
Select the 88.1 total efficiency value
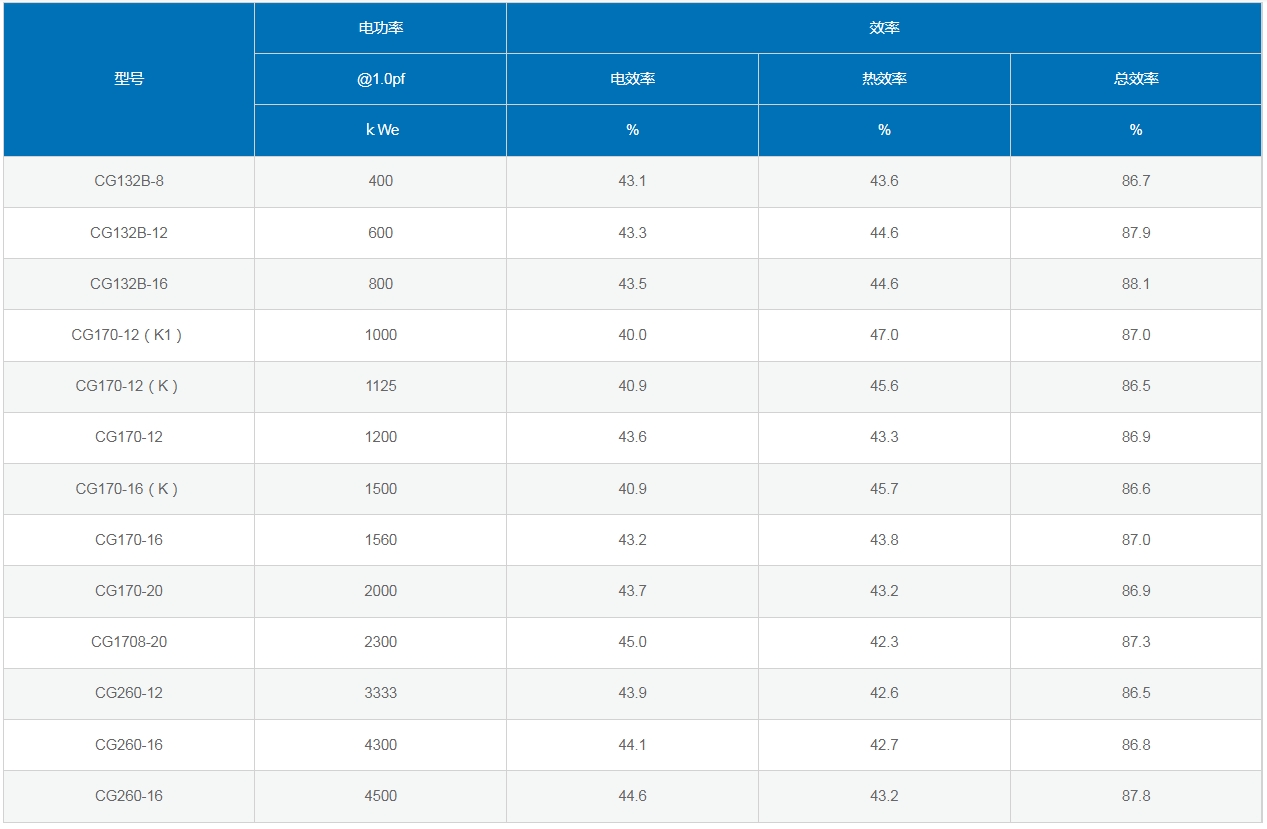(1136, 284)
